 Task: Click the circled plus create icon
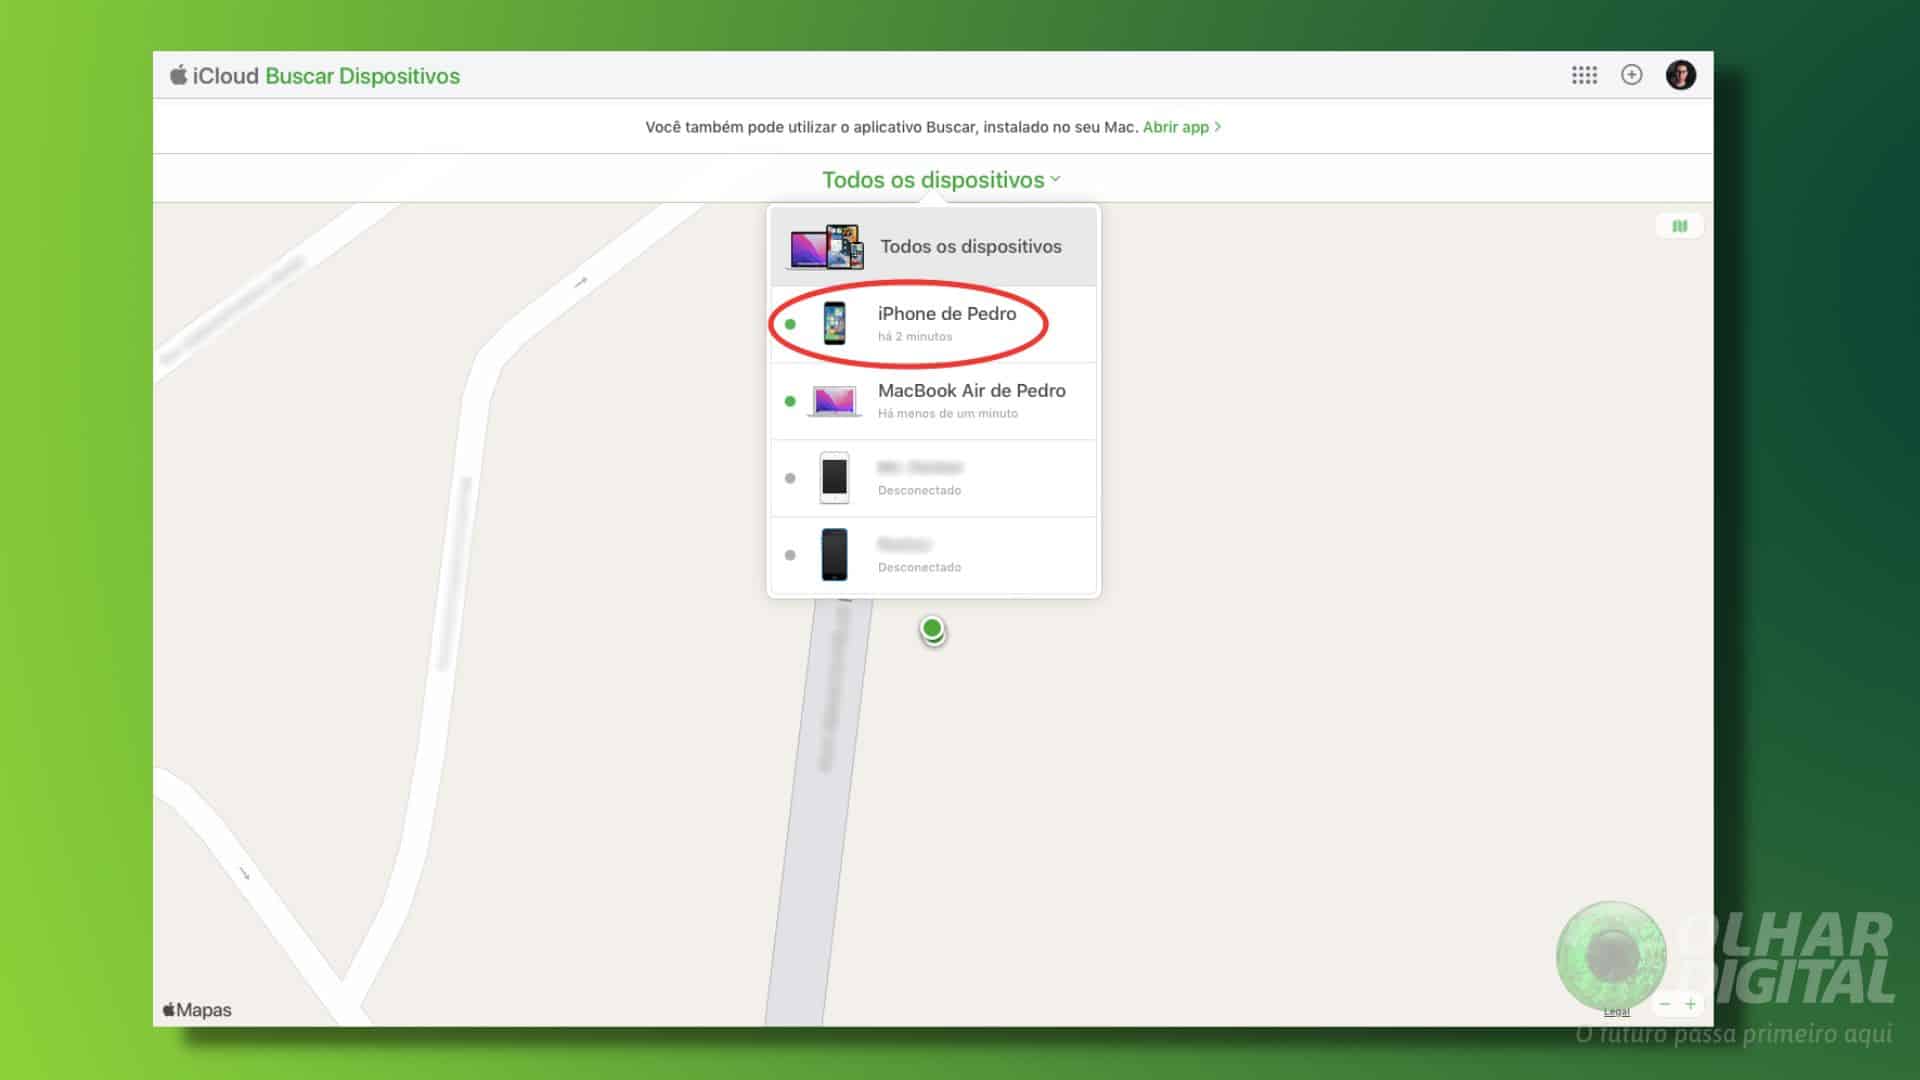pos(1631,75)
